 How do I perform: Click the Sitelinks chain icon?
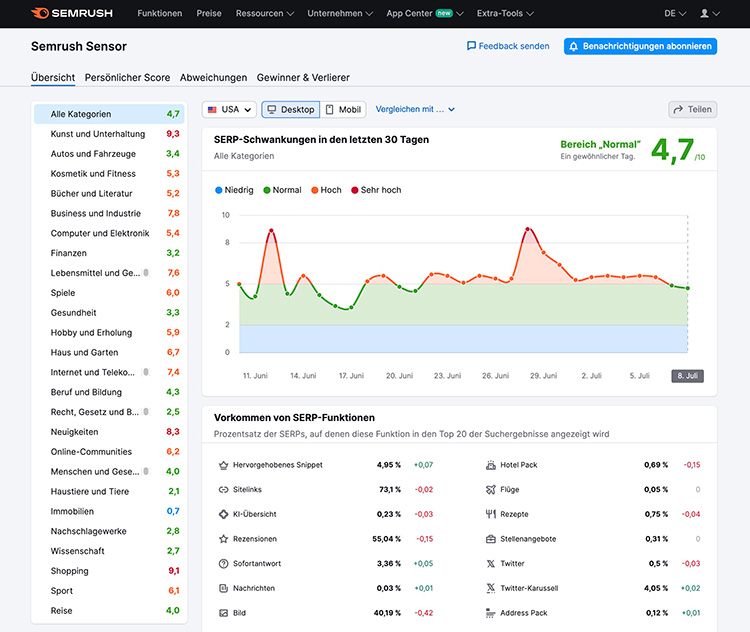pyautogui.click(x=223, y=489)
